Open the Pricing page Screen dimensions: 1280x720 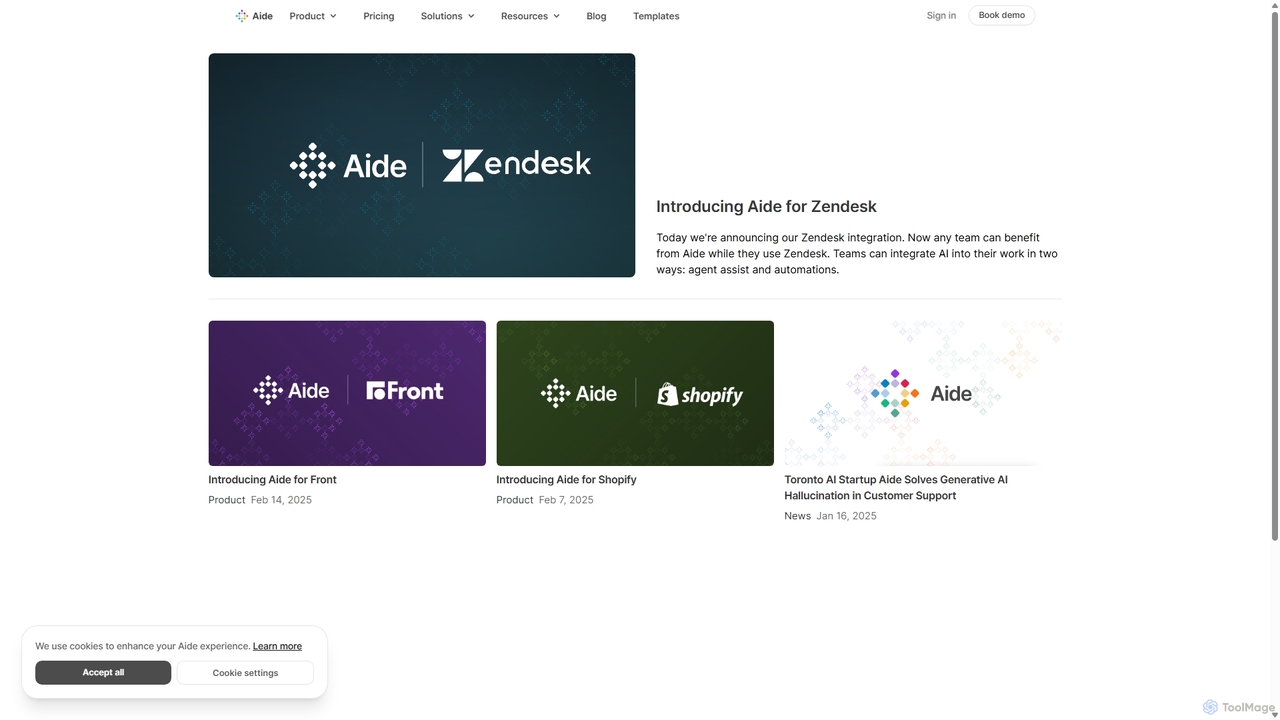[379, 16]
